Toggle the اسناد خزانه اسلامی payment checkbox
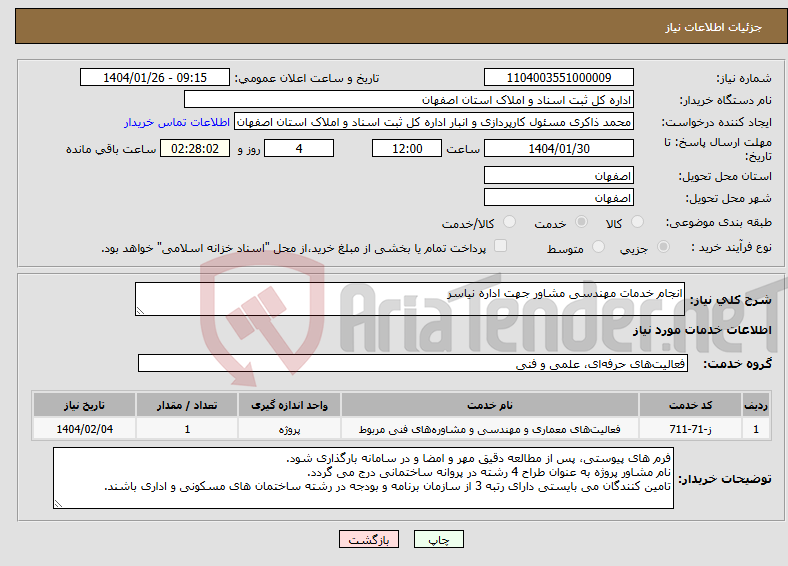The height and width of the screenshot is (566, 788). (500, 246)
